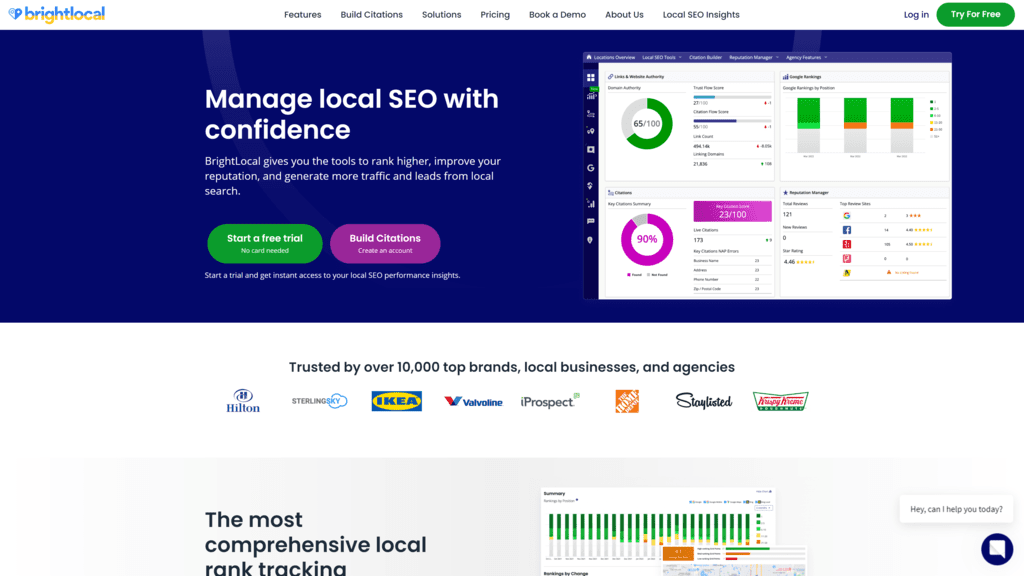Click the 'Manage local SEO with confidence' headline
The height and width of the screenshot is (576, 1024).
click(351, 114)
